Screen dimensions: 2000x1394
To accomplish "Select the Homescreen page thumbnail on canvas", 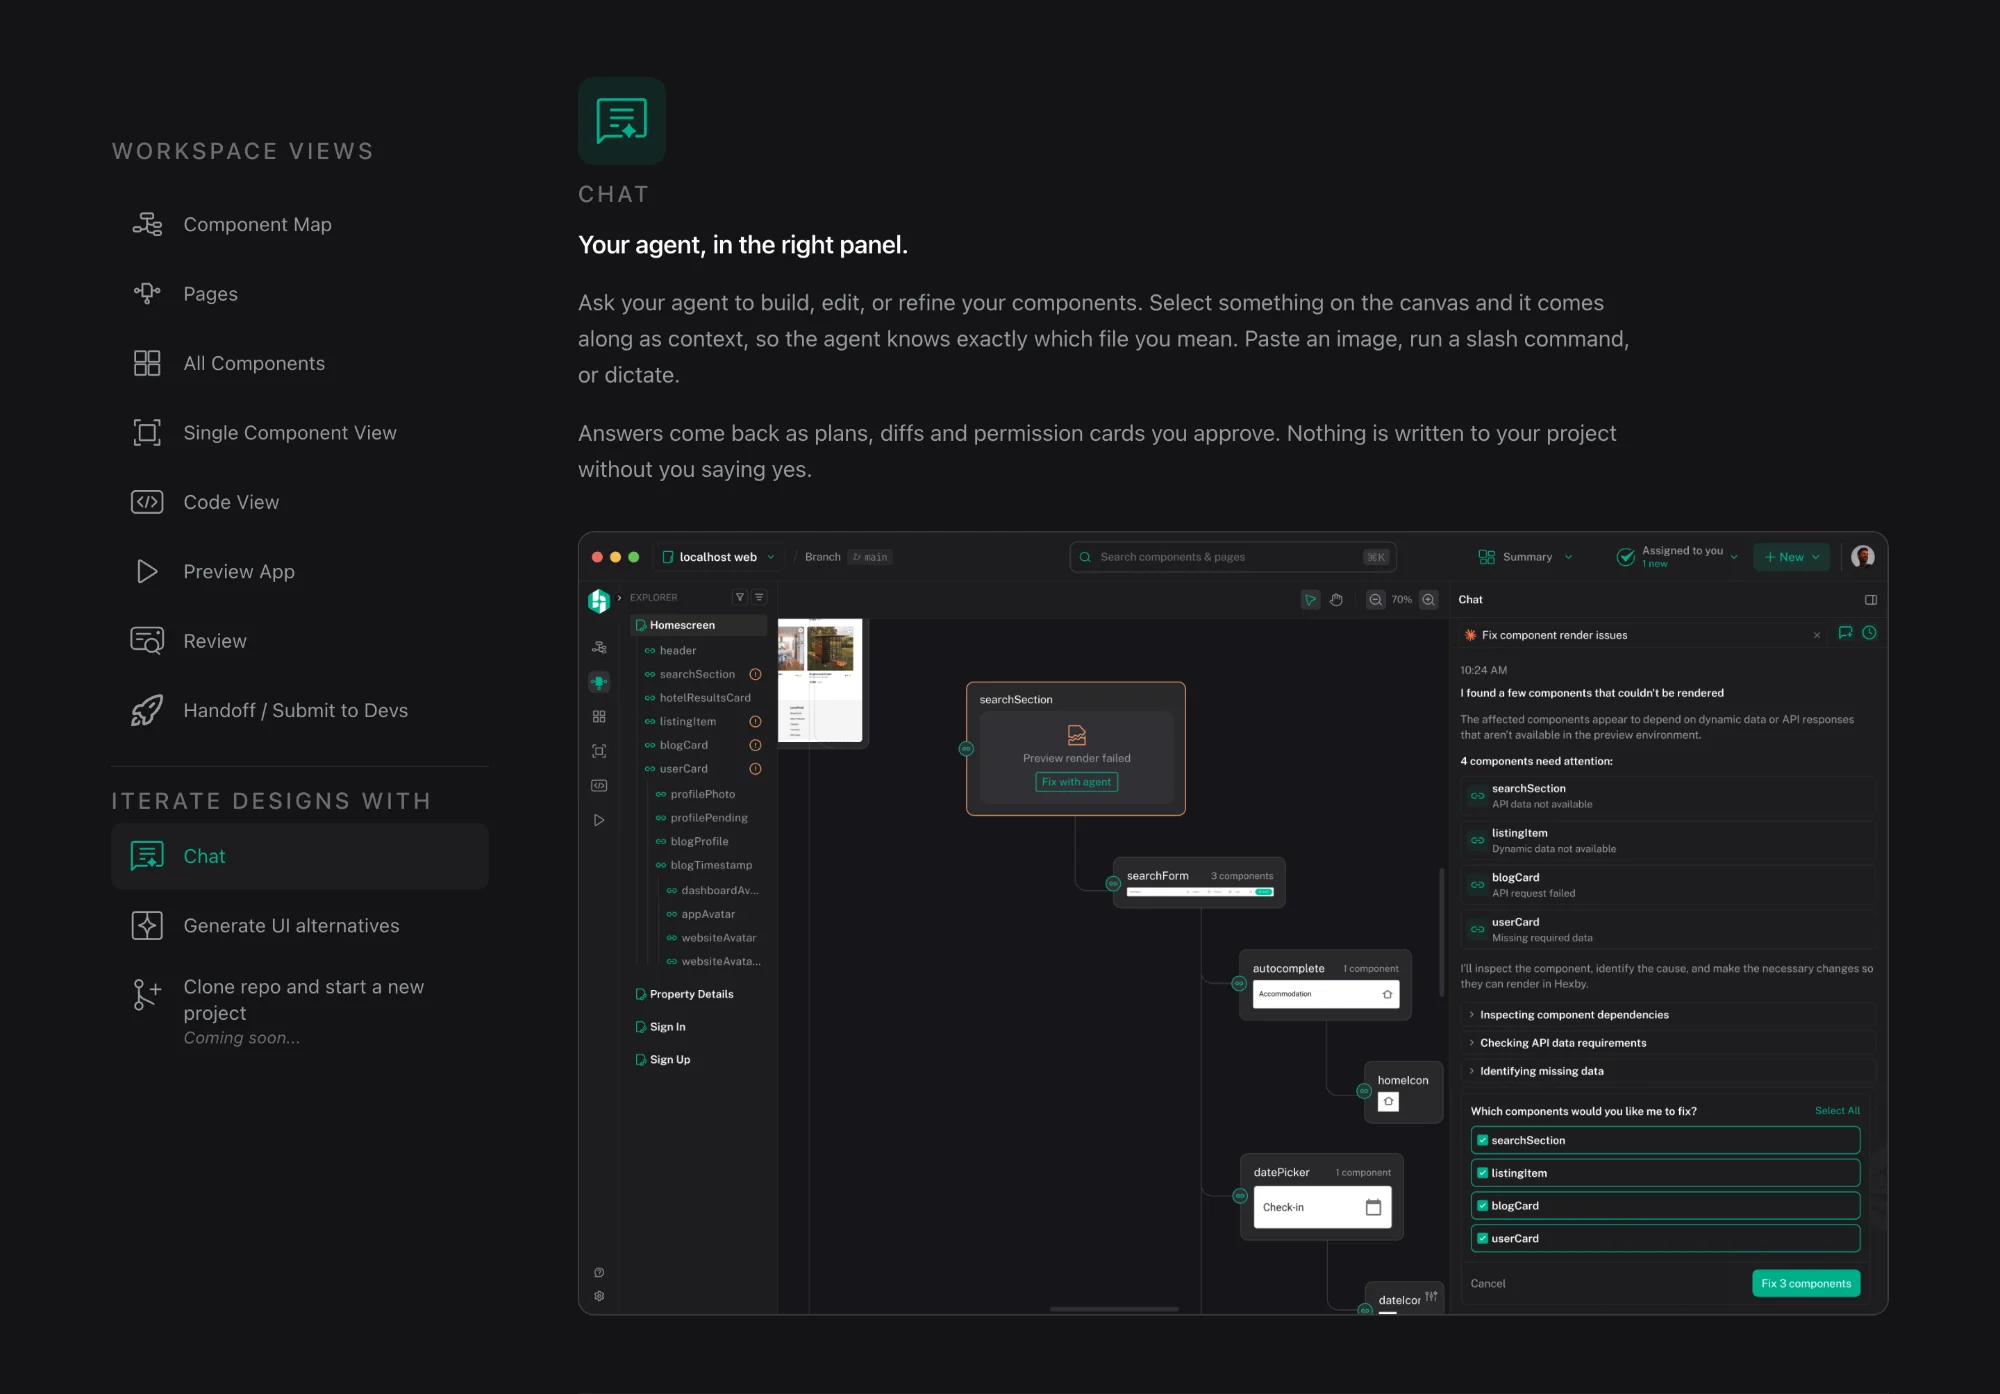I will tap(820, 681).
